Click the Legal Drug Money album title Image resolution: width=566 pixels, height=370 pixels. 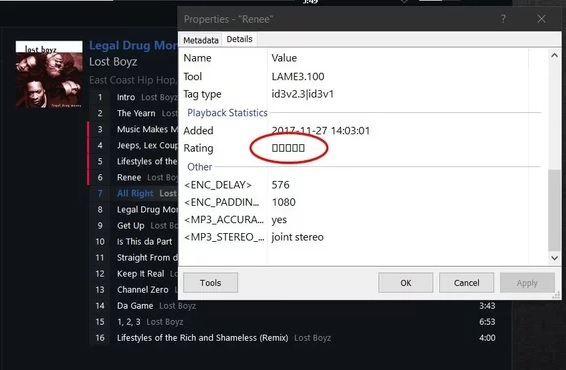click(133, 45)
